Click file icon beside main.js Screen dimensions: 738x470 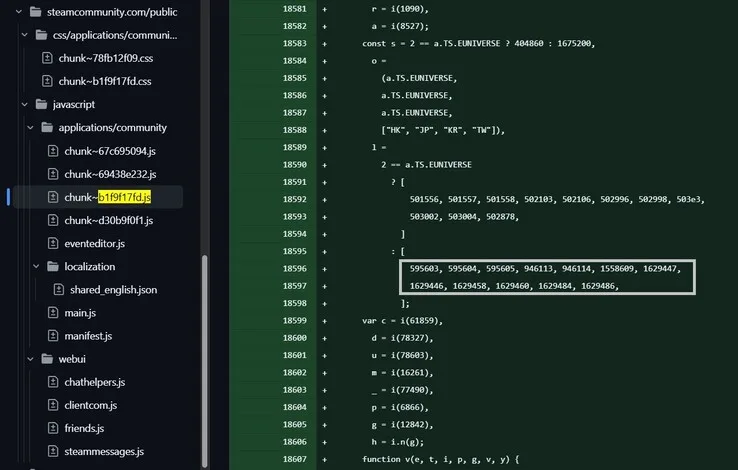[x=53, y=312]
